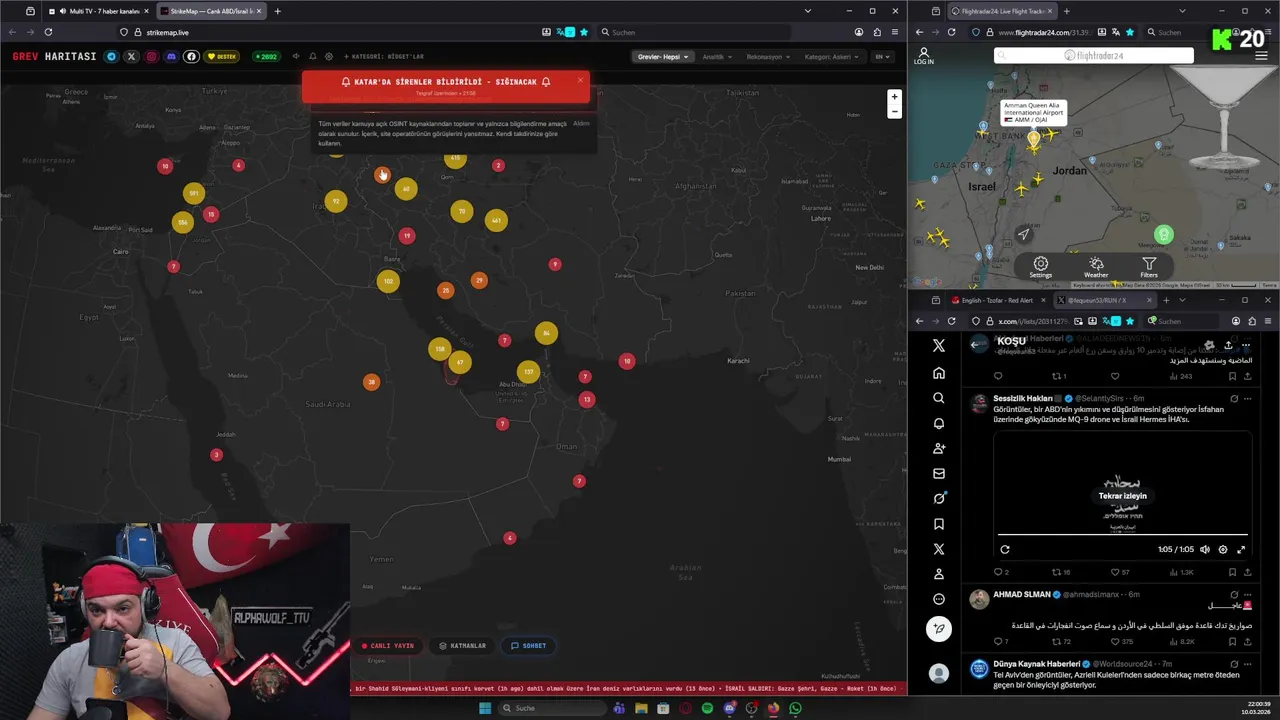
Task: Switch to Multi TV browser tab
Action: (96, 11)
